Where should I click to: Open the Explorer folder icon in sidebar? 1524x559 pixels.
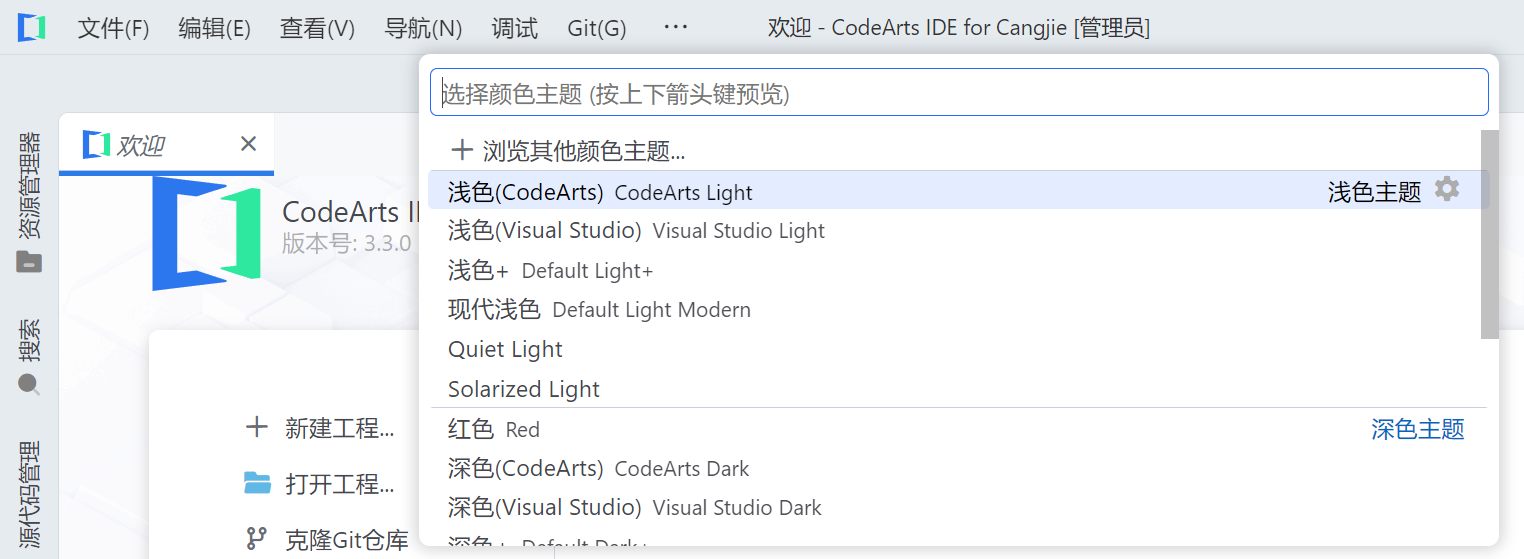pos(30,262)
